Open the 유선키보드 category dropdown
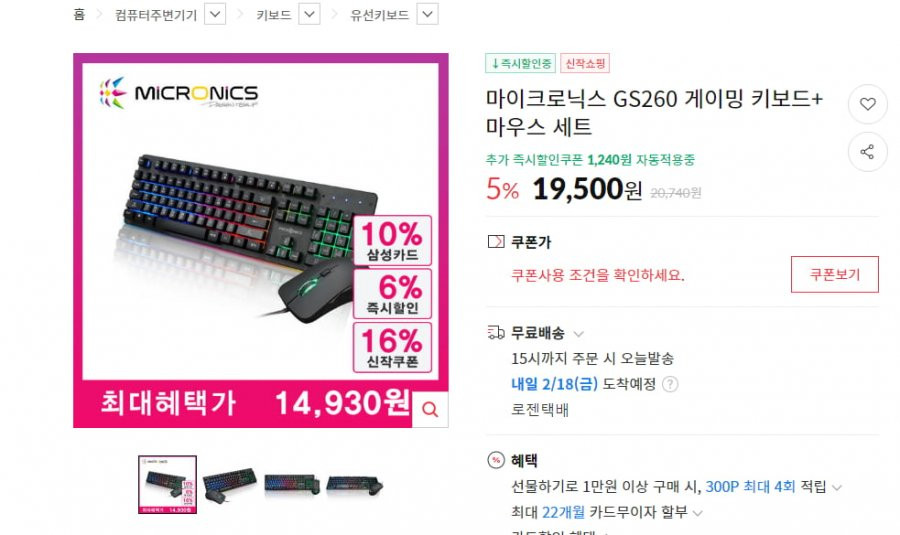This screenshot has height=535, width=900. (428, 14)
